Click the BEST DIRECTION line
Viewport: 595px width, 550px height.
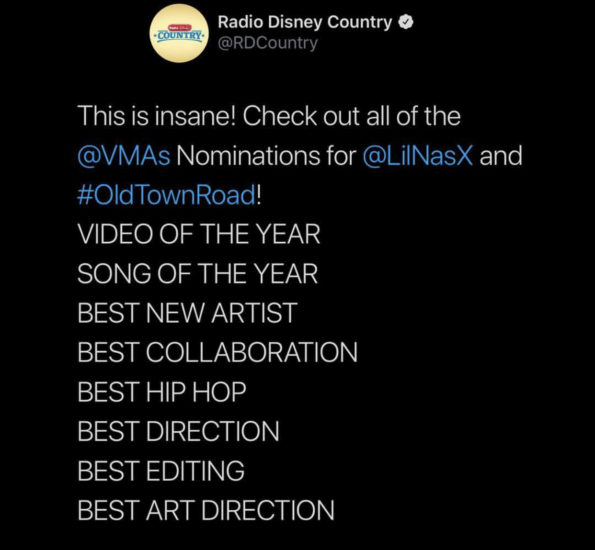tap(178, 431)
